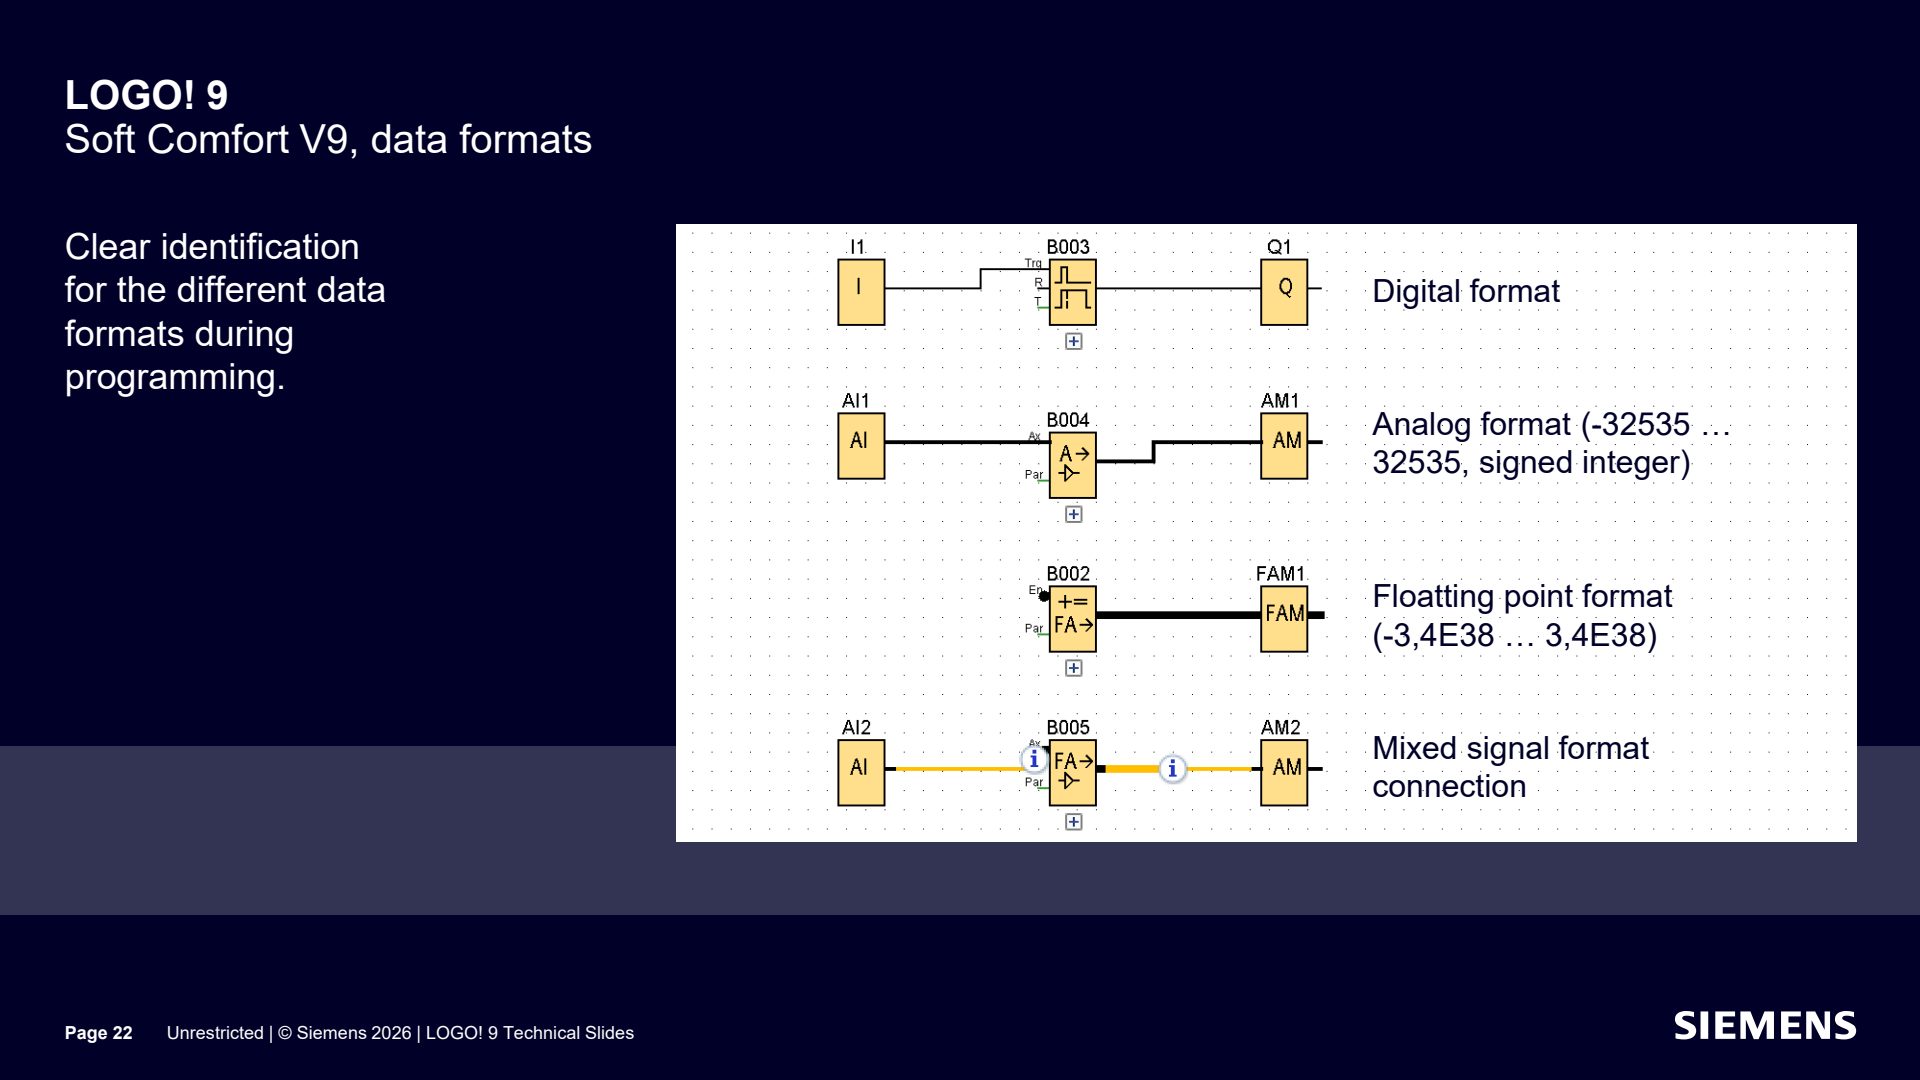Click the En pin on block B002

point(1038,593)
